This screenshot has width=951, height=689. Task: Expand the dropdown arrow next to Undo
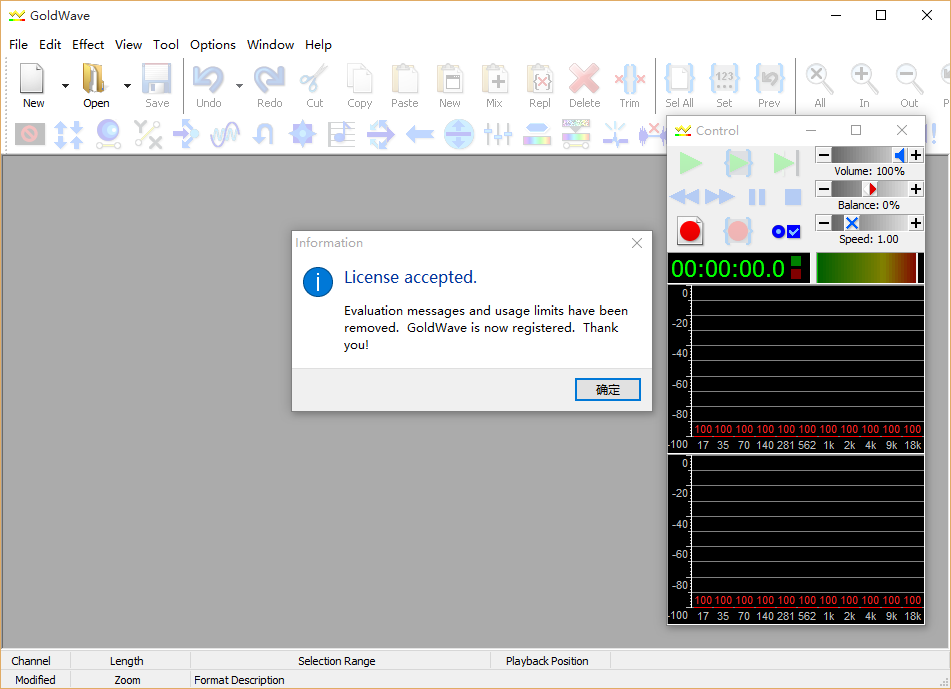click(x=239, y=86)
